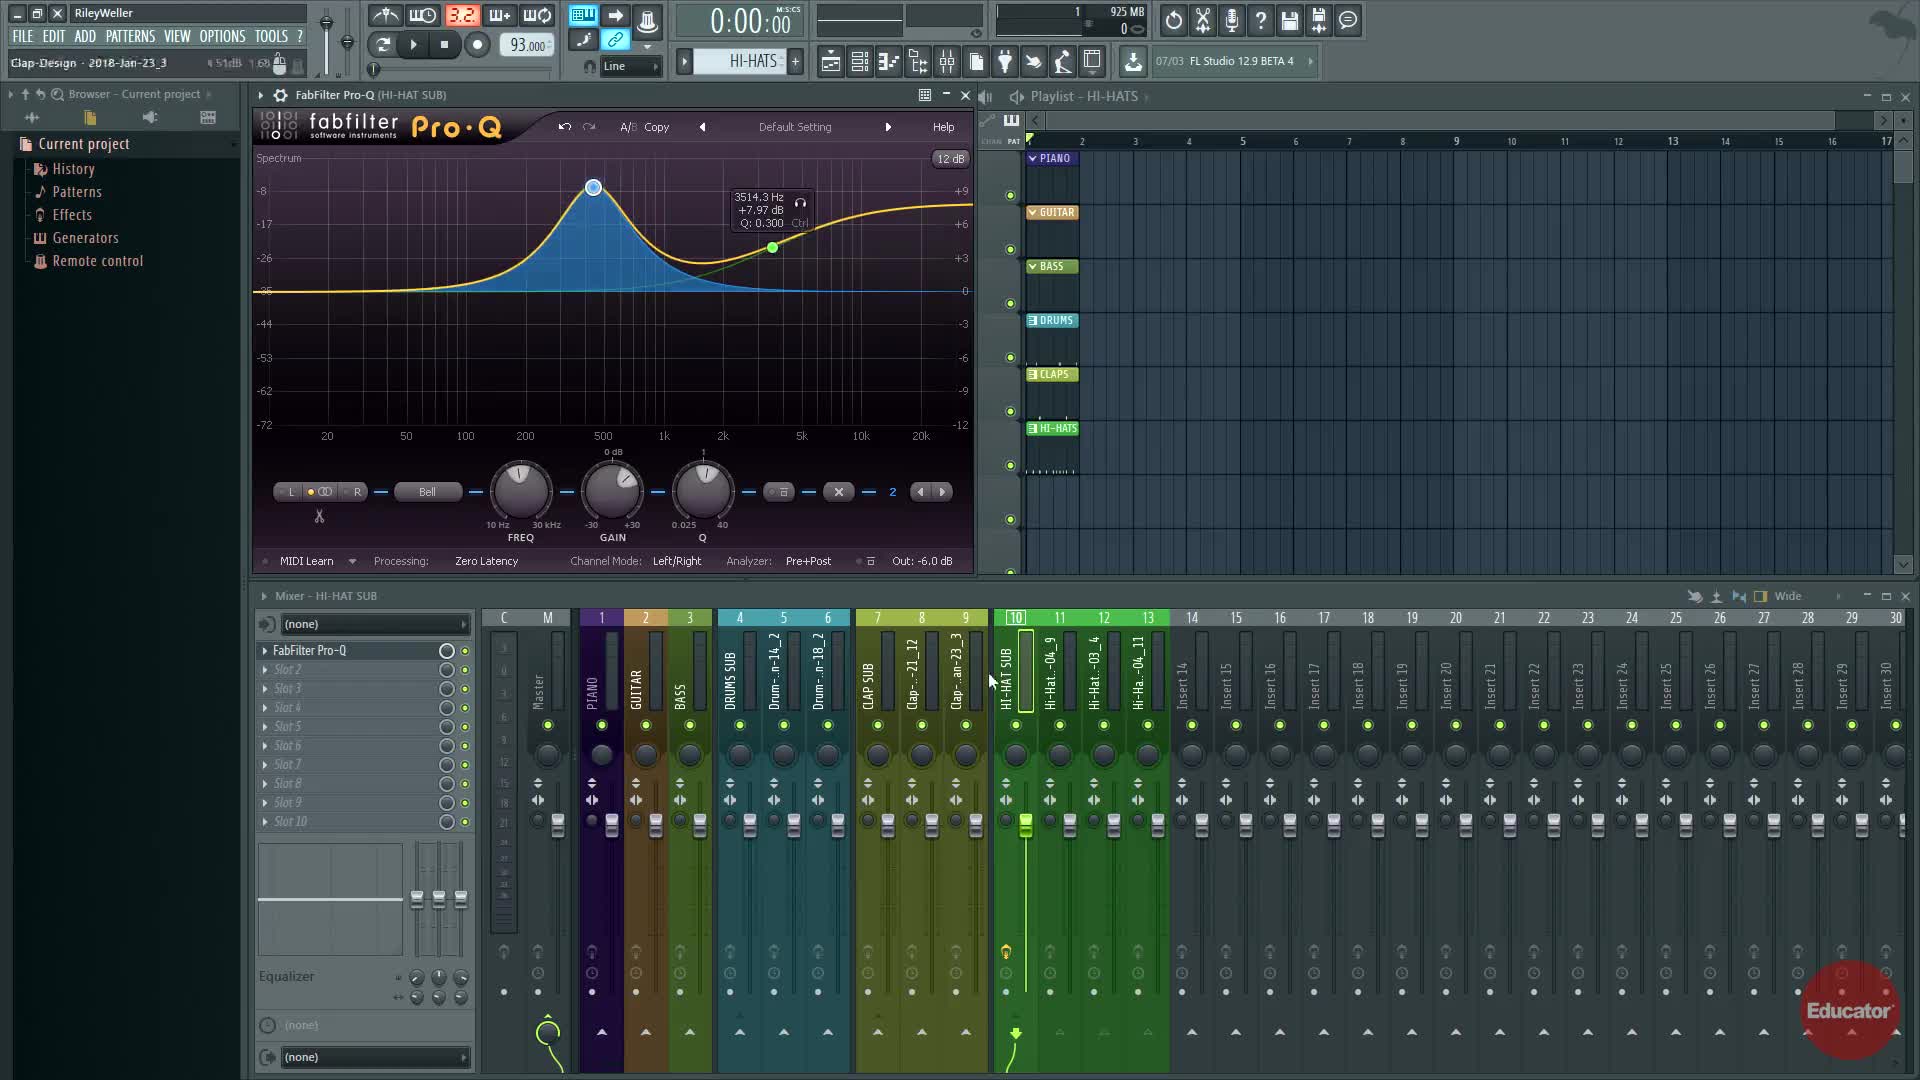Mute the PIANO playlist track
The image size is (1920, 1080).
click(1010, 196)
